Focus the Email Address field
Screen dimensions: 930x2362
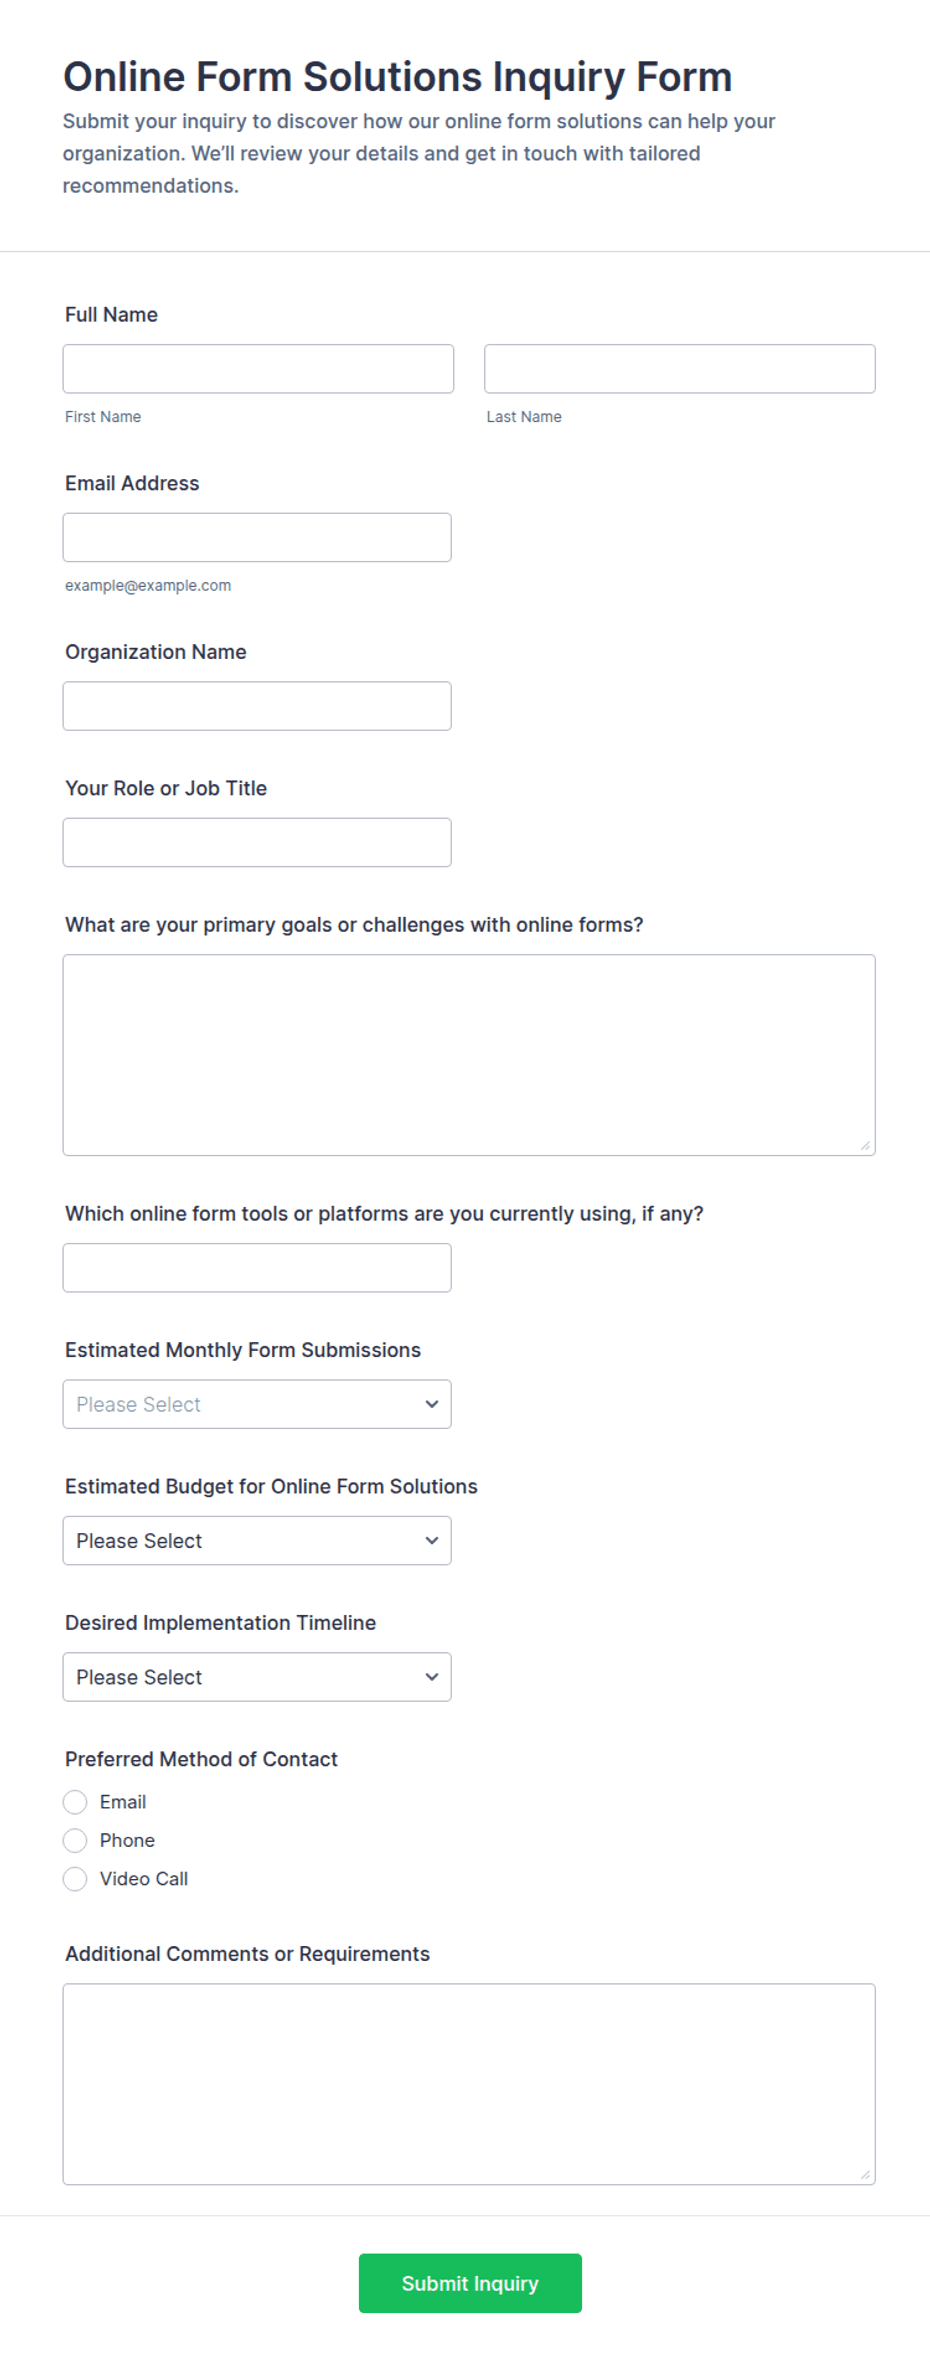point(257,538)
